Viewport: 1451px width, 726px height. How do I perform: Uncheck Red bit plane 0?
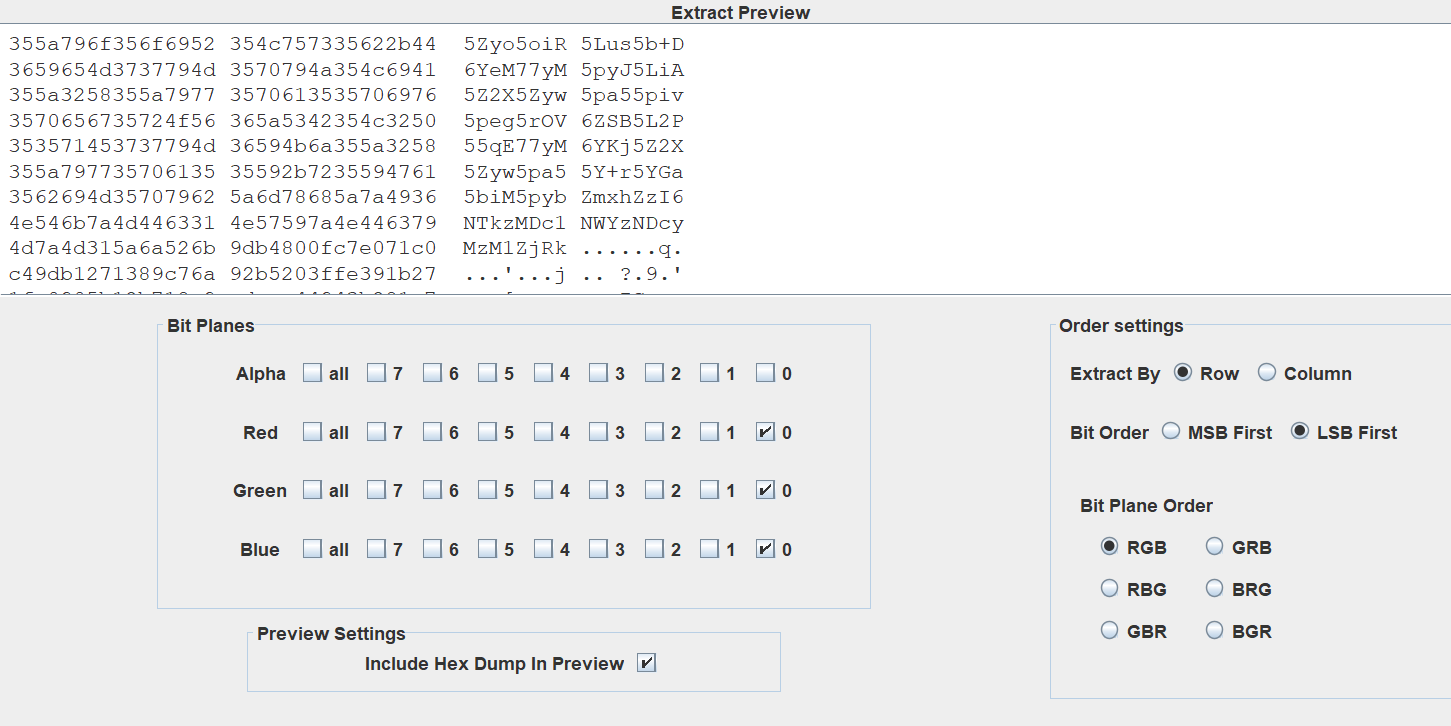pos(765,432)
